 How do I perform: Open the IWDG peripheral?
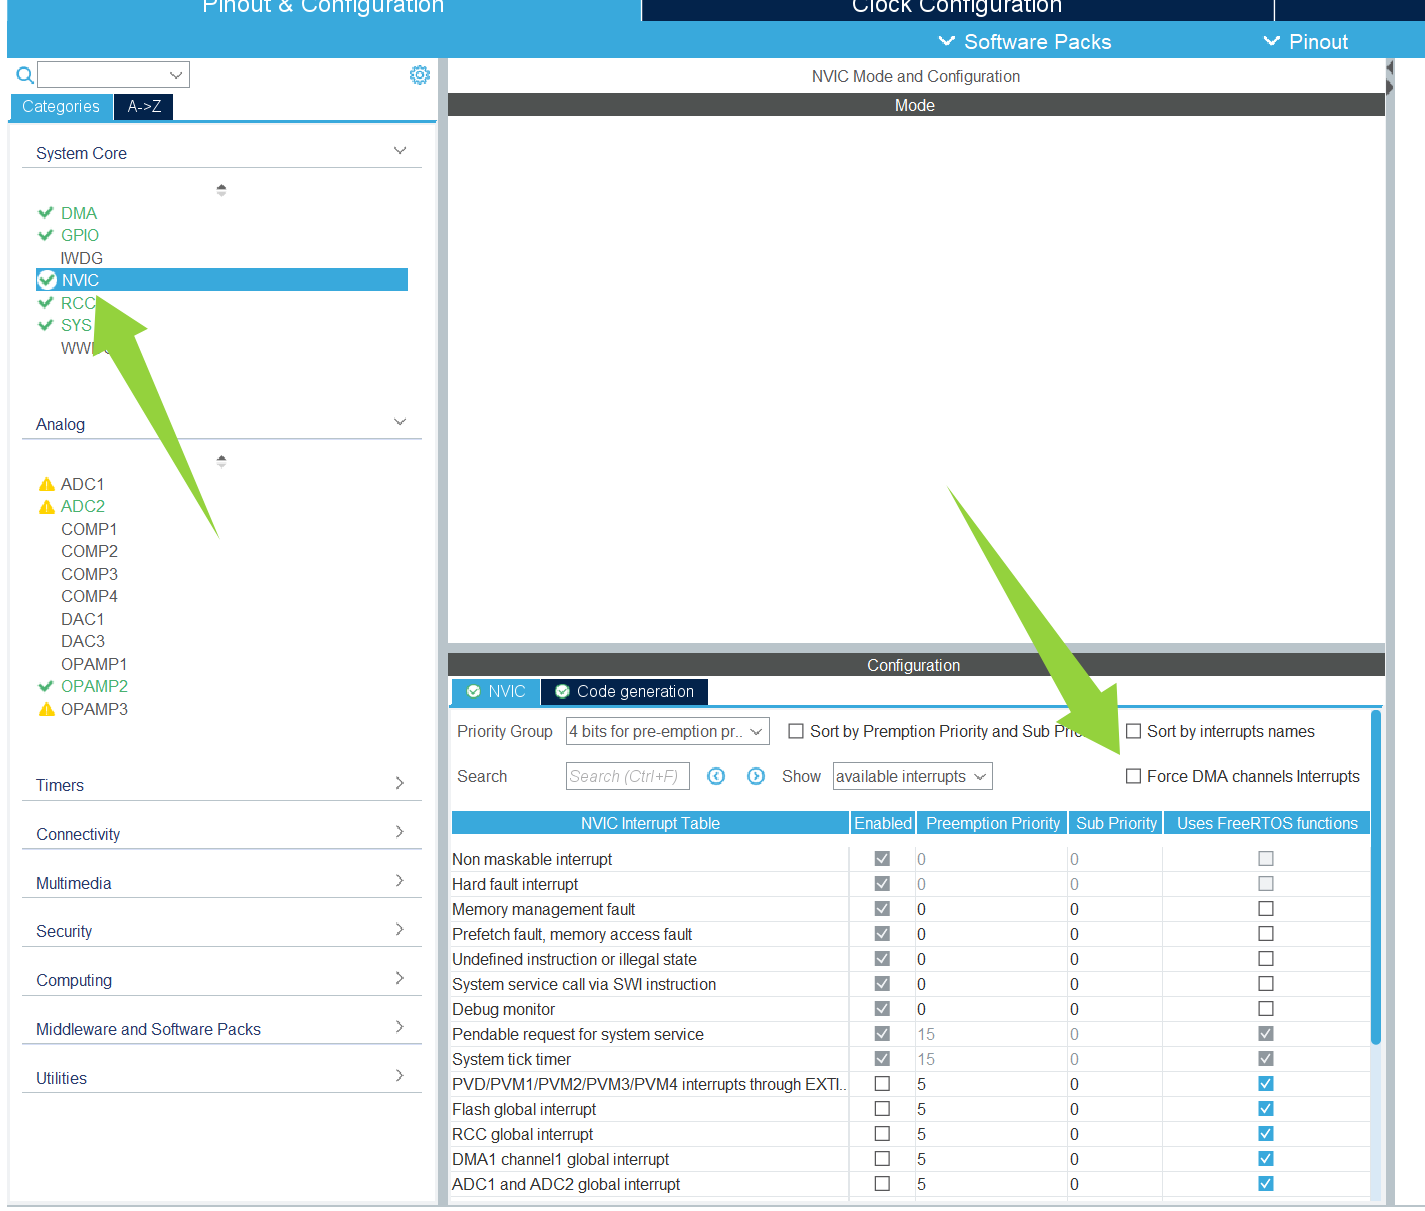click(82, 258)
